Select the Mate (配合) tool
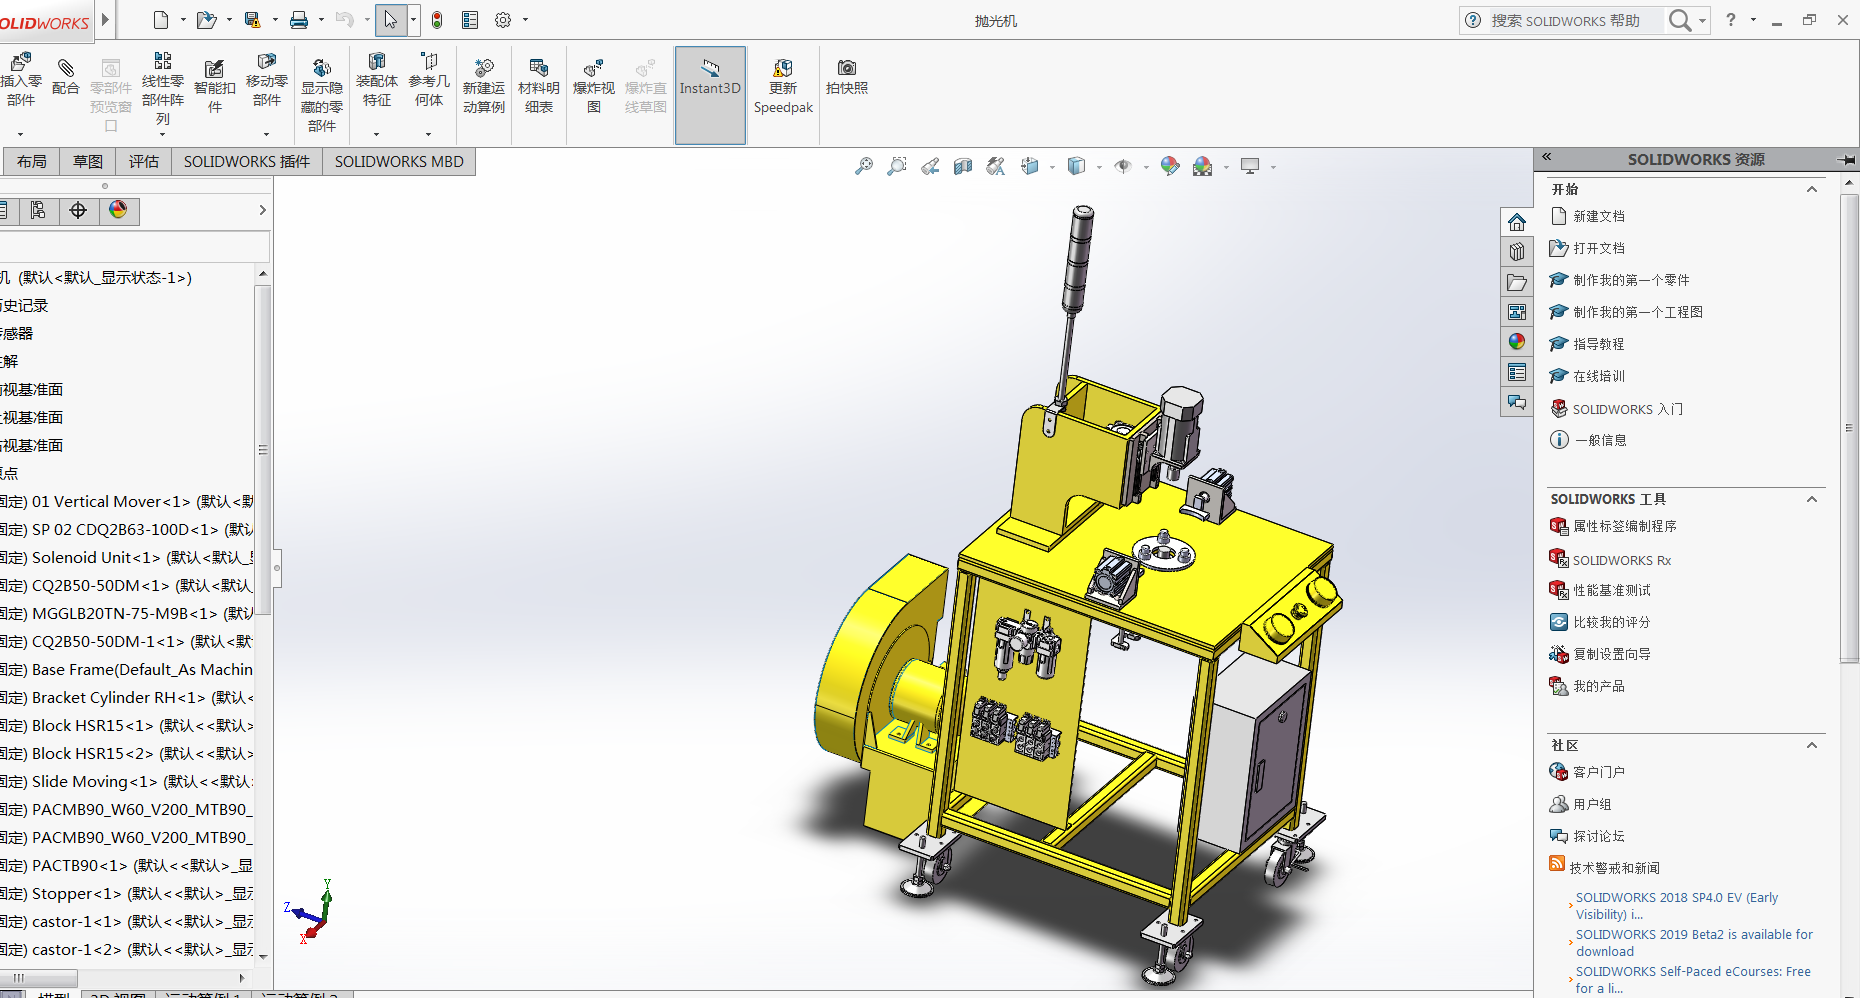 pyautogui.click(x=65, y=78)
